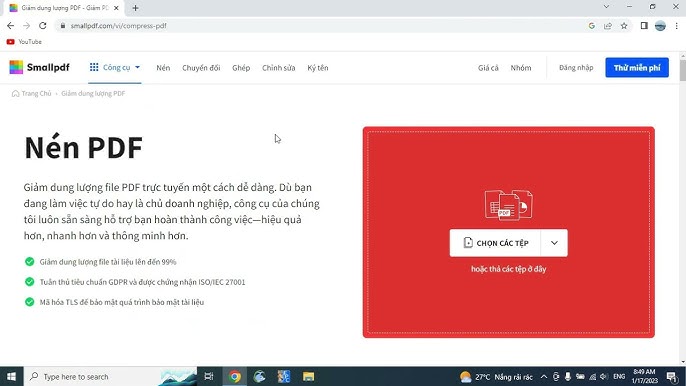Open the Ghép menu item
The height and width of the screenshot is (386, 686).
[241, 68]
